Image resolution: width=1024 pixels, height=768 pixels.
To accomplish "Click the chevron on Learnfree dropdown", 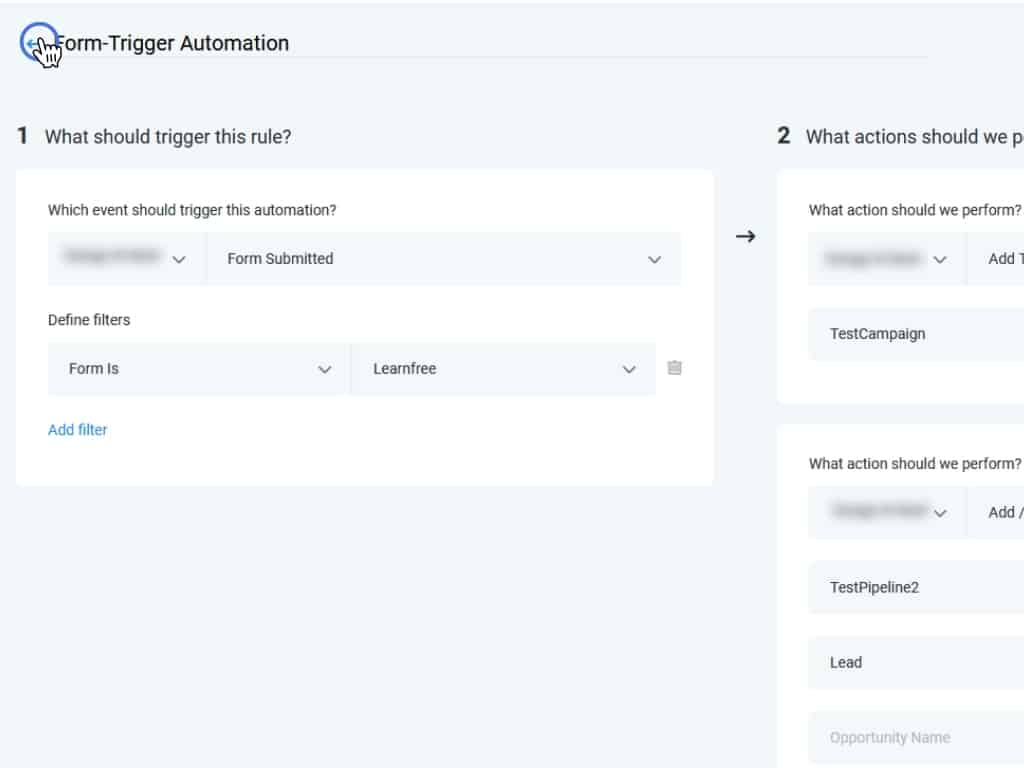I will 629,369.
